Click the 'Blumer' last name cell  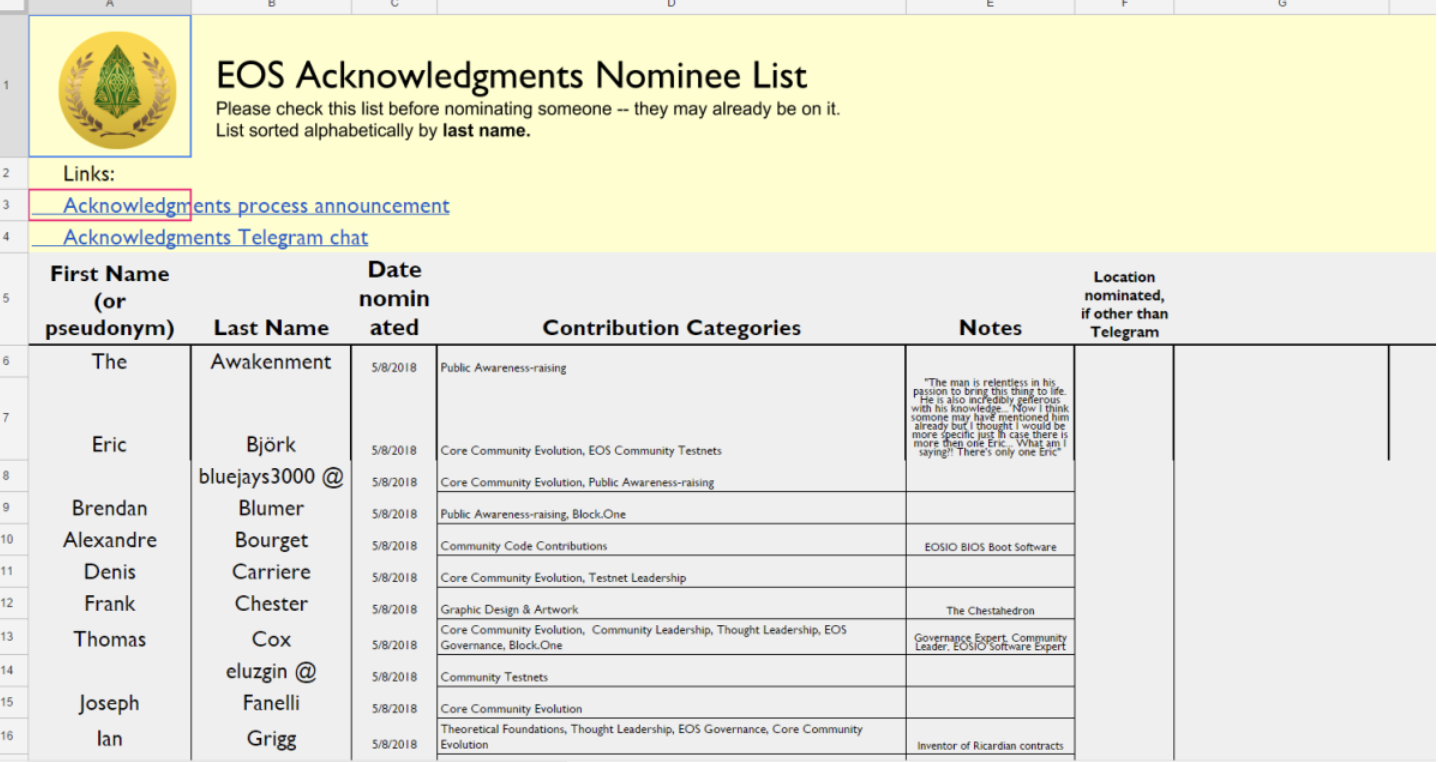pos(271,508)
